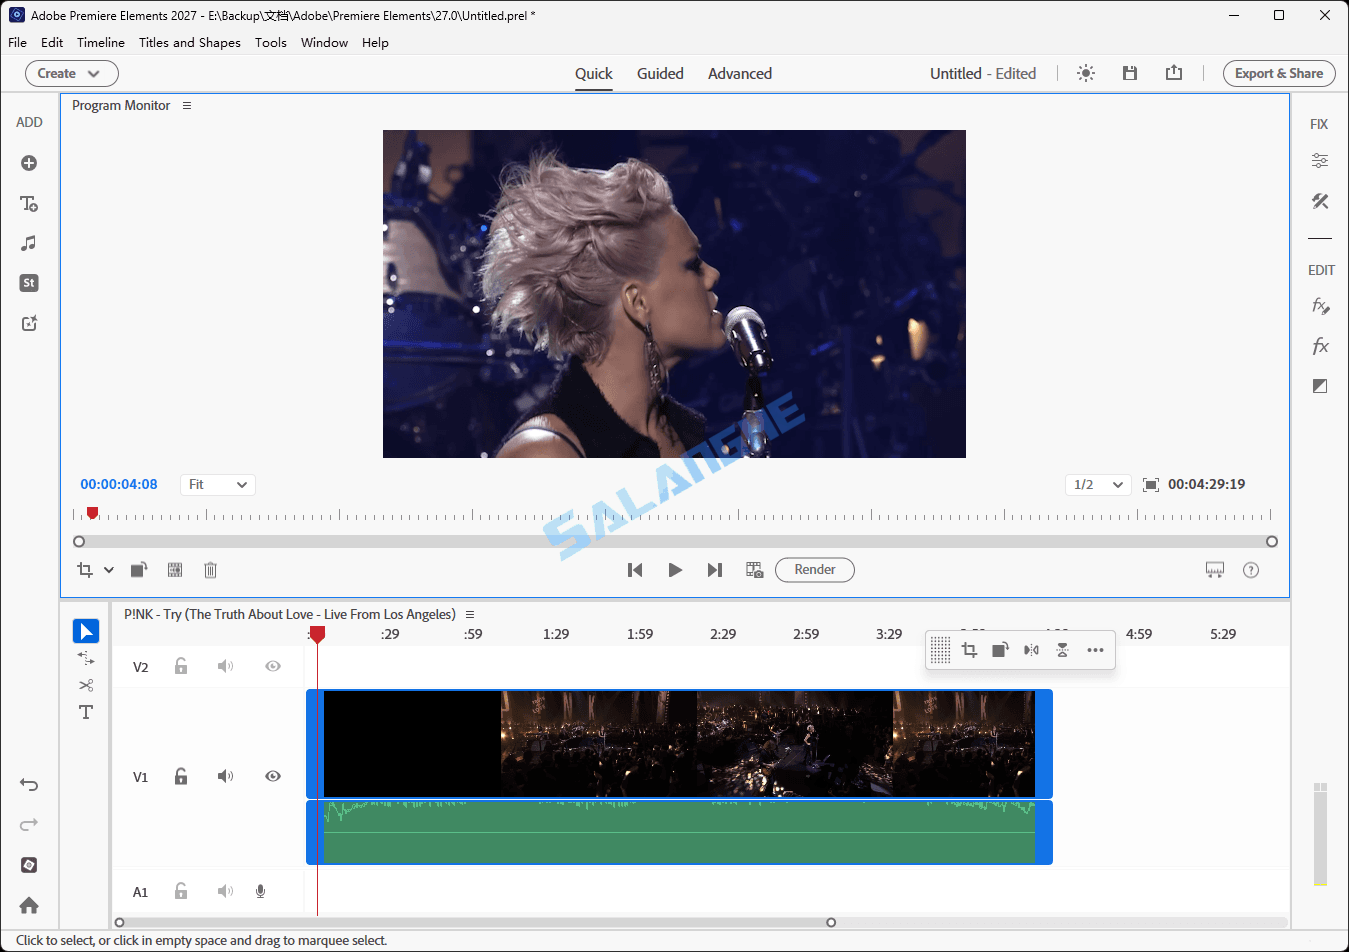Click the timeline horizontal zoom scrollbar handle
The width and height of the screenshot is (1349, 952).
(831, 922)
